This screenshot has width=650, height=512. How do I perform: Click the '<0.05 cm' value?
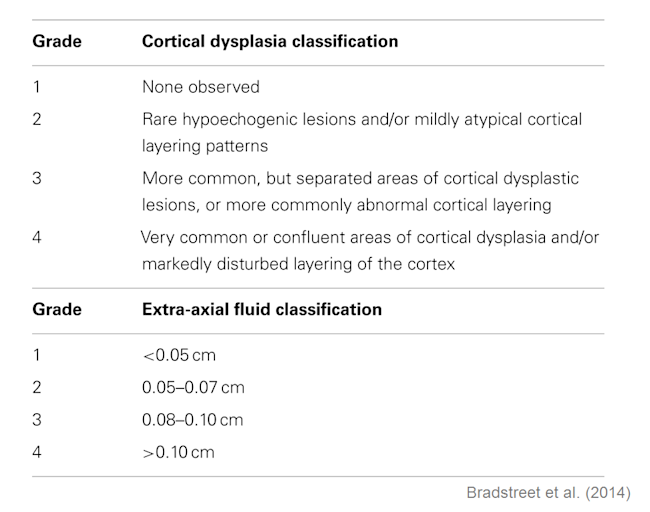[179, 355]
